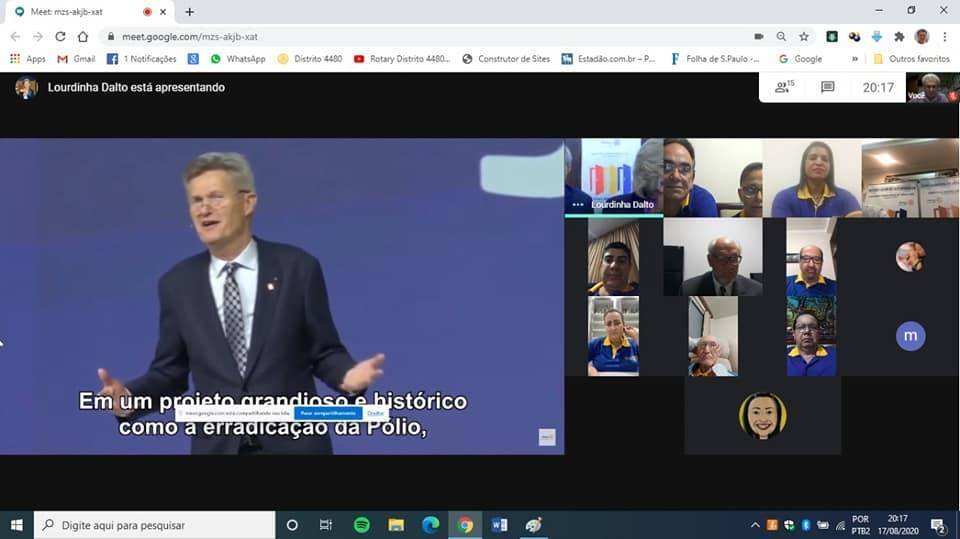Select the yellow cartoon avatar participant tile
The width and height of the screenshot is (960, 539).
pyautogui.click(x=762, y=415)
